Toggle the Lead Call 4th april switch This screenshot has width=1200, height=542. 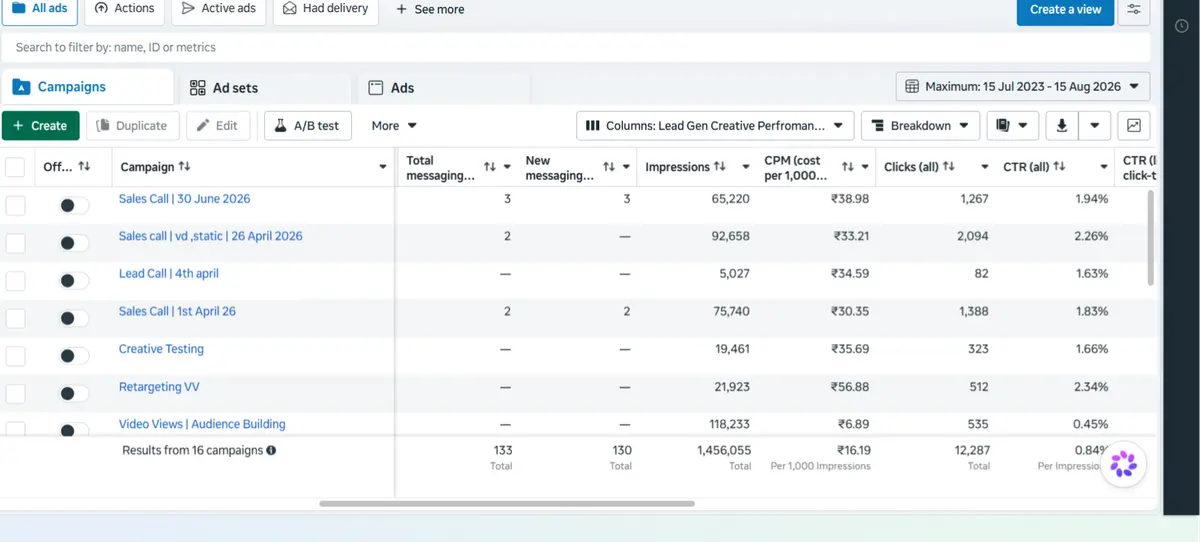coord(74,280)
